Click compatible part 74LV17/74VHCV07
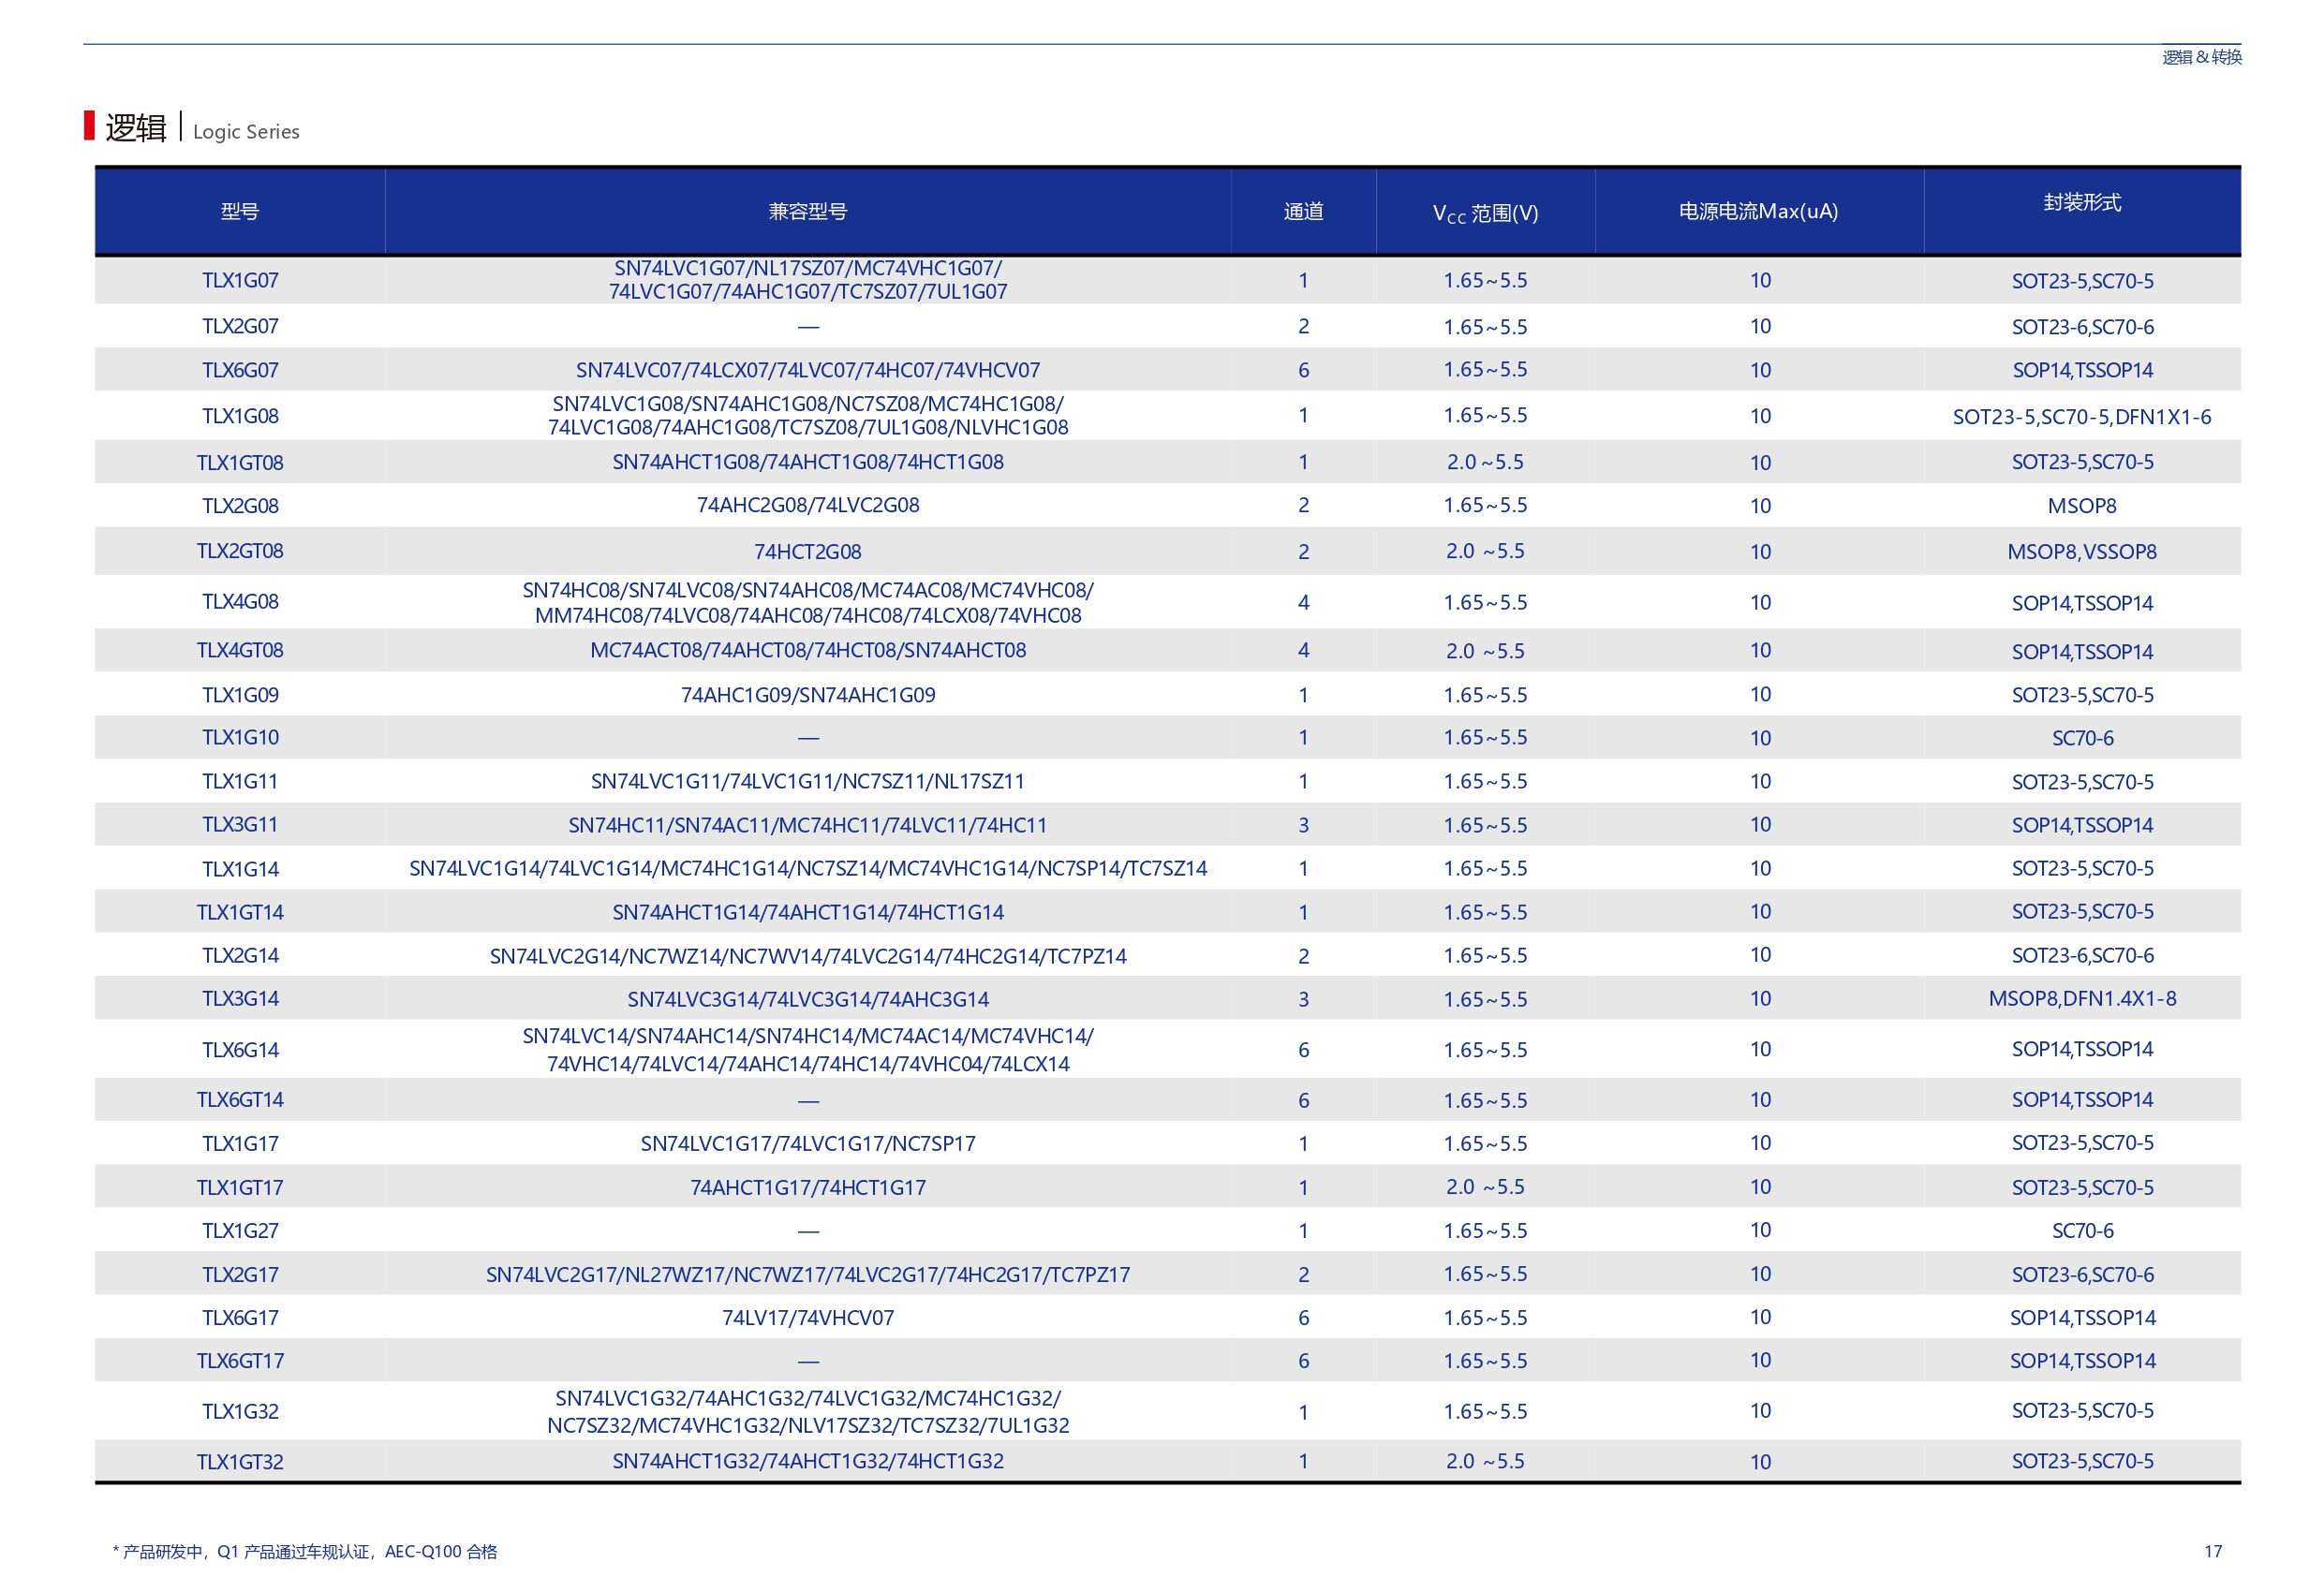 [807, 1317]
